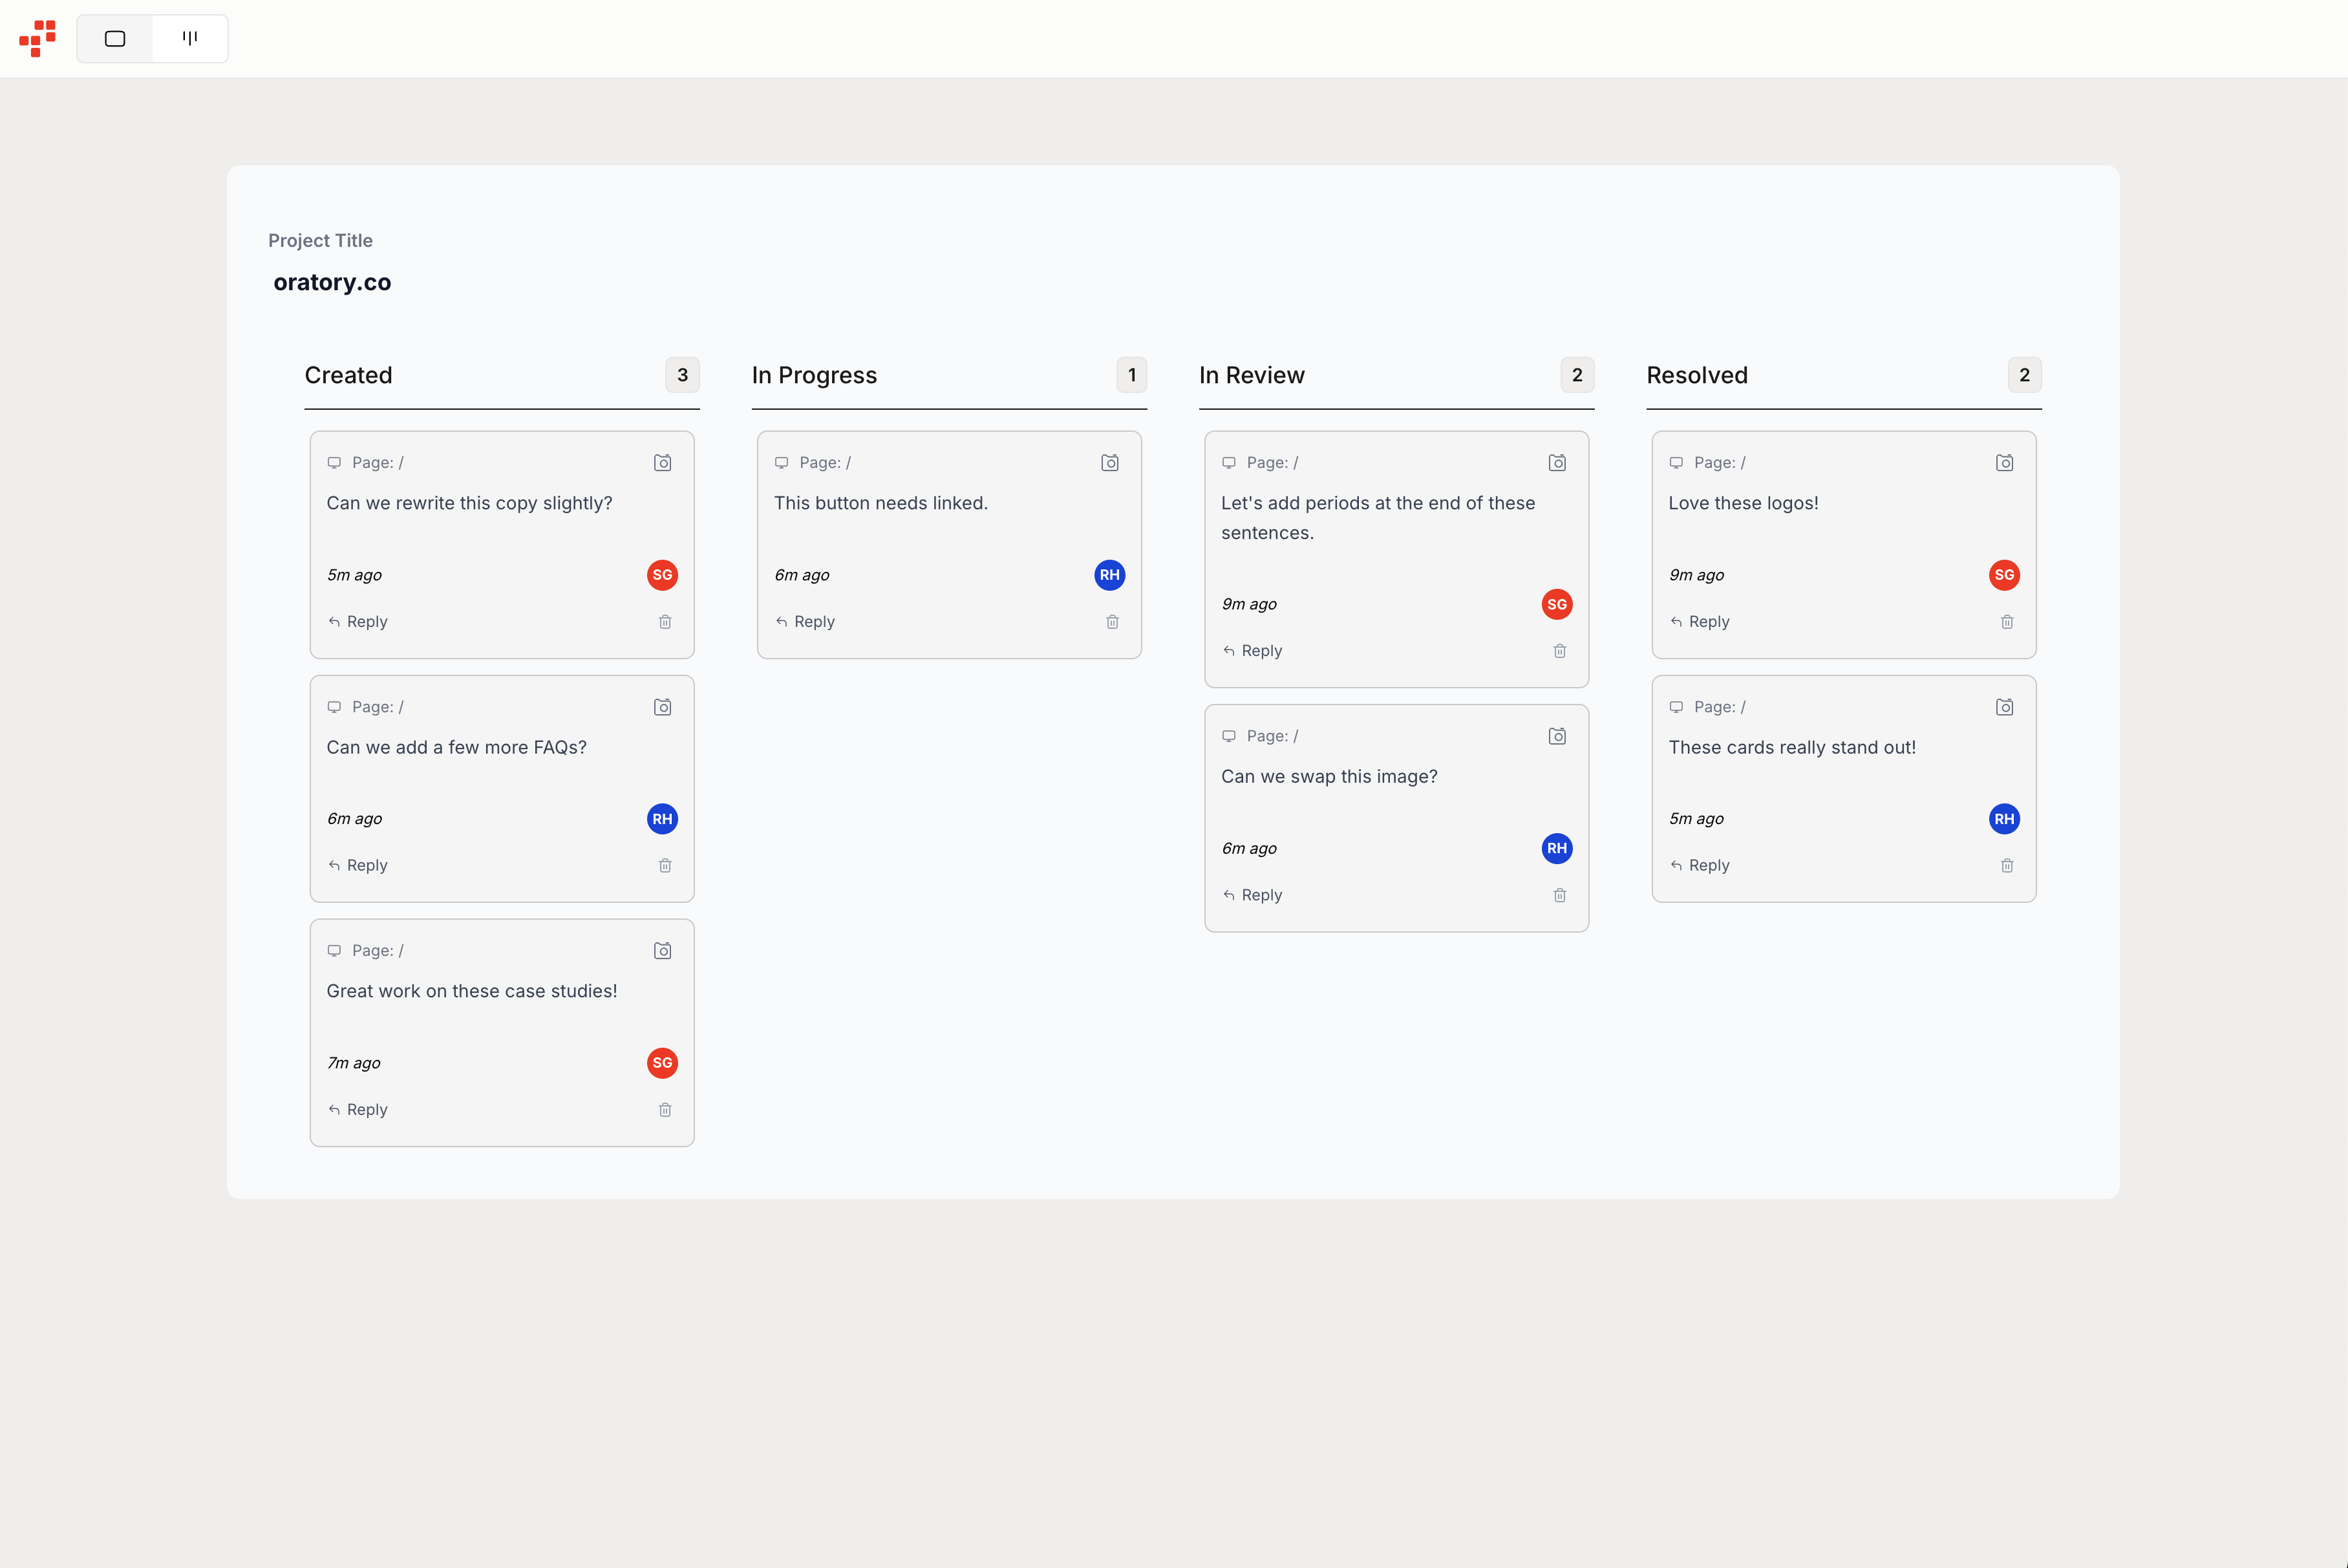Delete the 'Great work on these case studies!' comment
Screen dimensions: 2348x1568
click(665, 1110)
